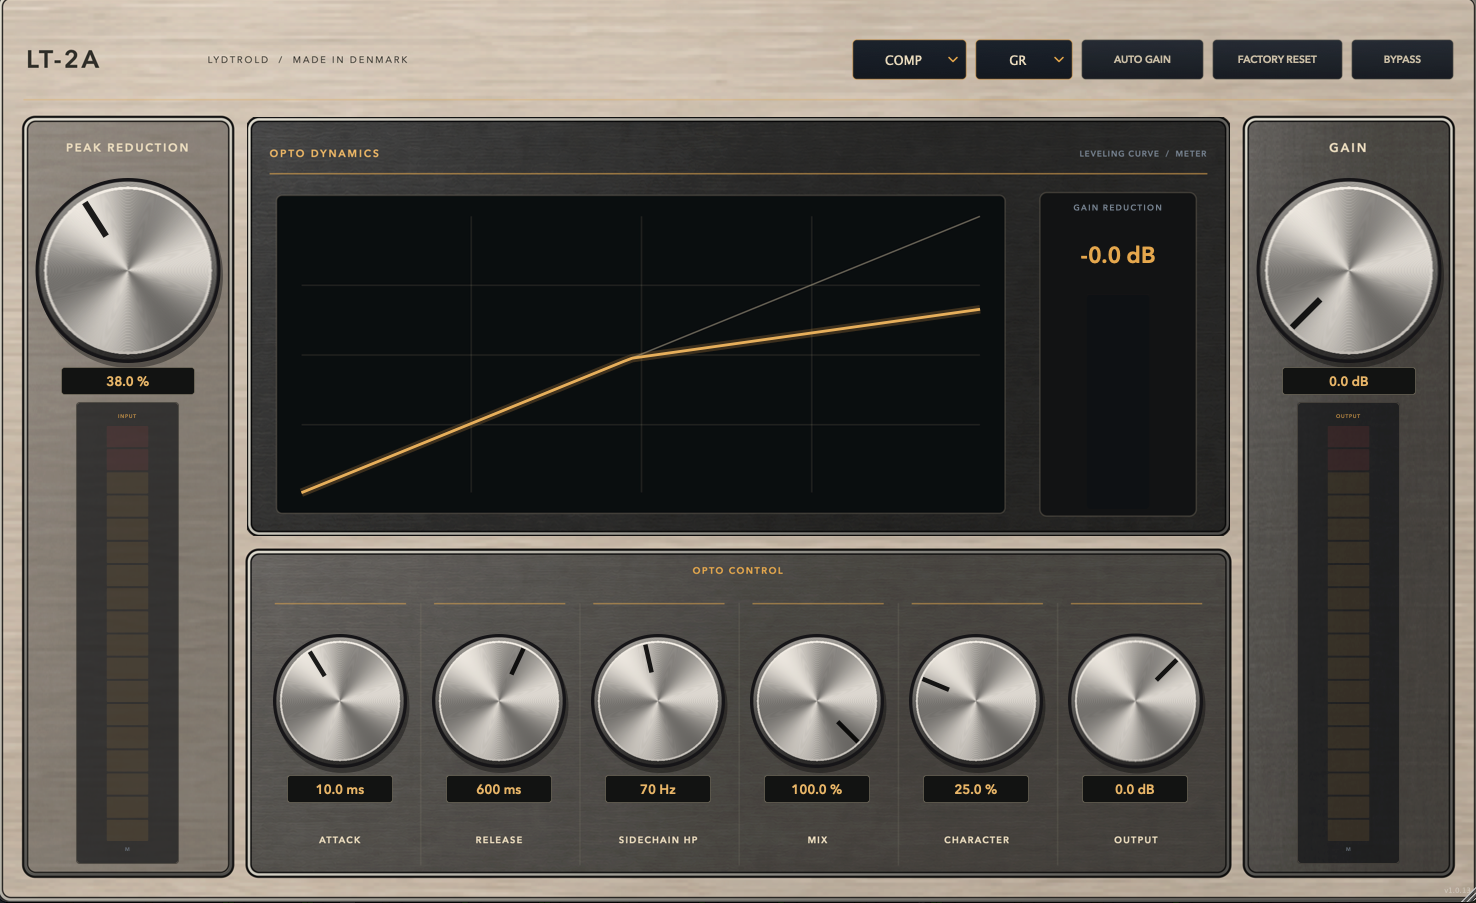Click the Release knob
Viewport: 1476px width, 903px height.
coord(499,701)
